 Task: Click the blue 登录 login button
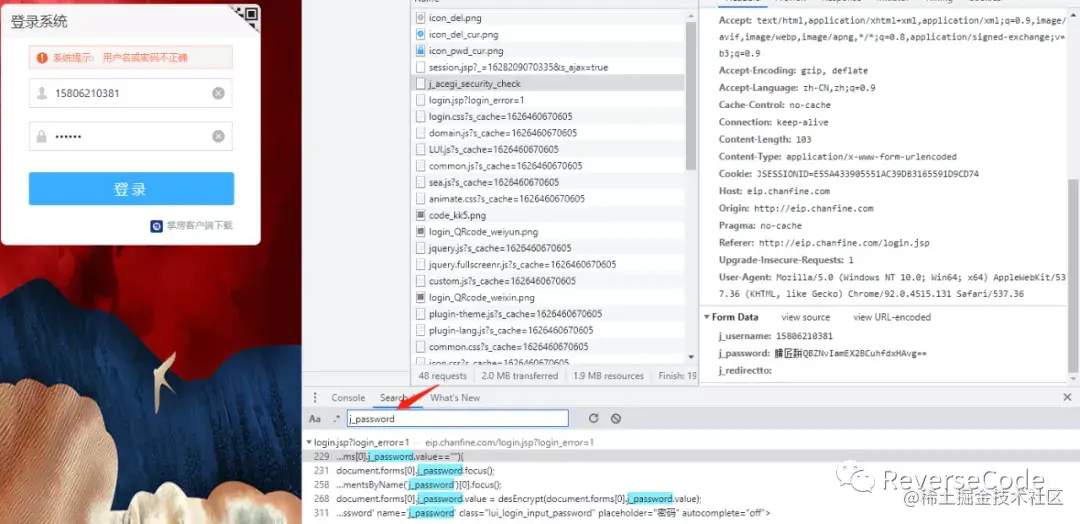coord(131,189)
